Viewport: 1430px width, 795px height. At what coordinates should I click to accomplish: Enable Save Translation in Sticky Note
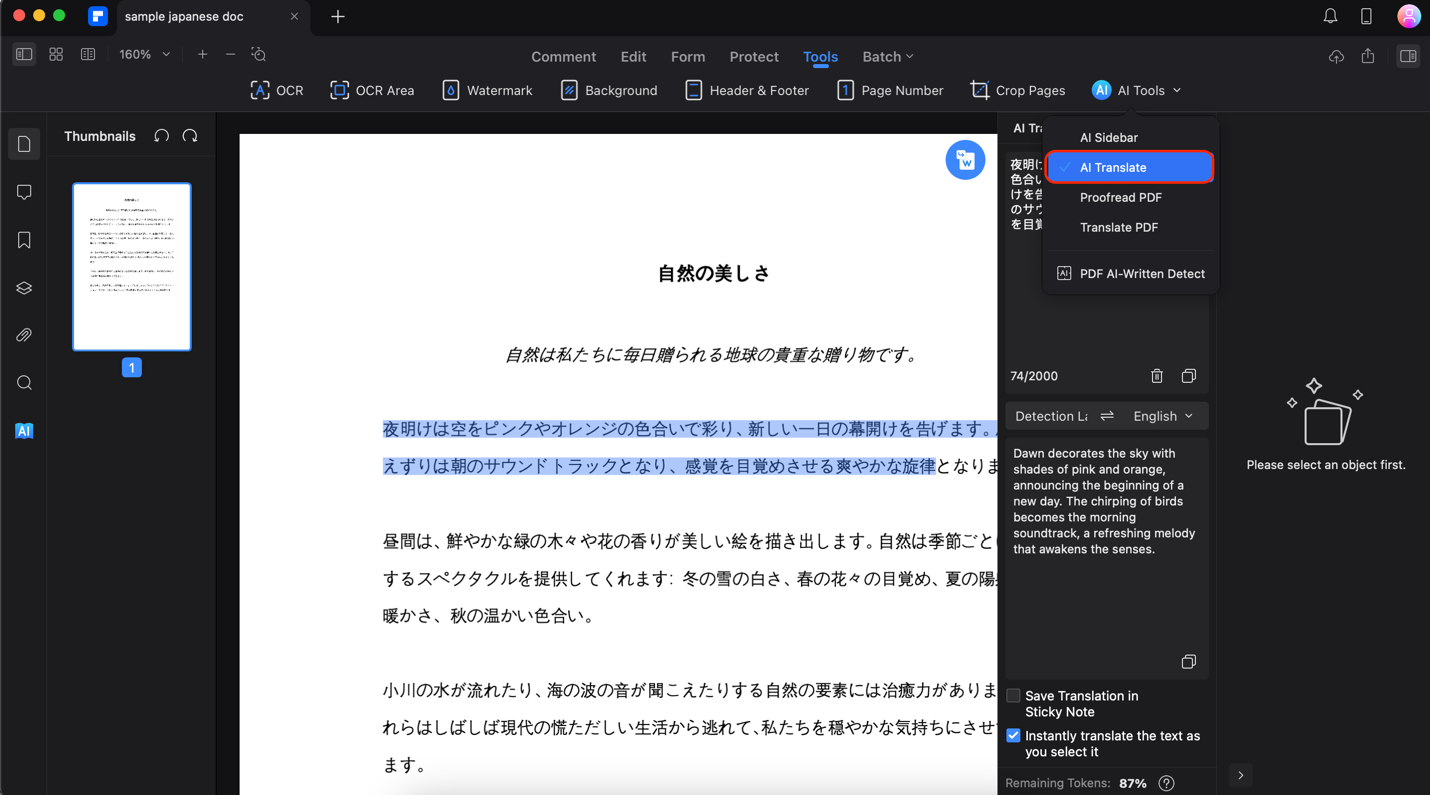click(x=1013, y=696)
